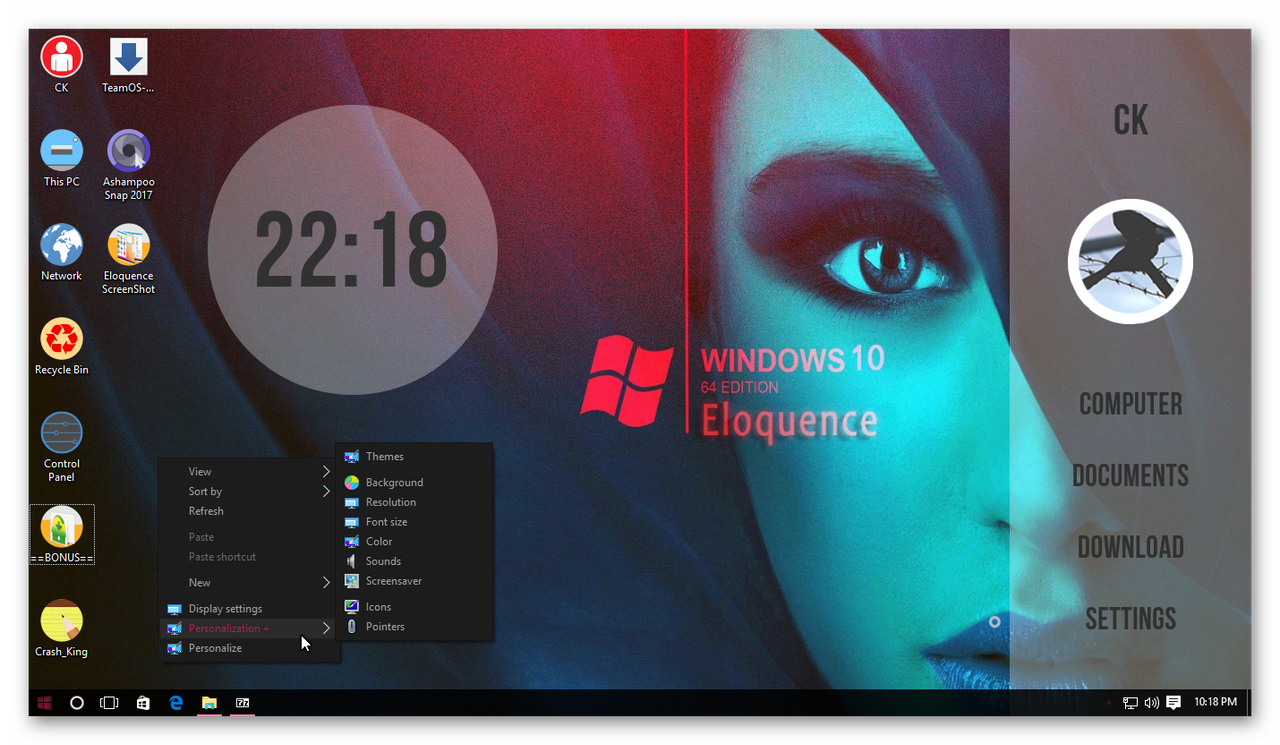
Task: Open DOWNLOAD in the sidebar widget
Action: click(1130, 547)
